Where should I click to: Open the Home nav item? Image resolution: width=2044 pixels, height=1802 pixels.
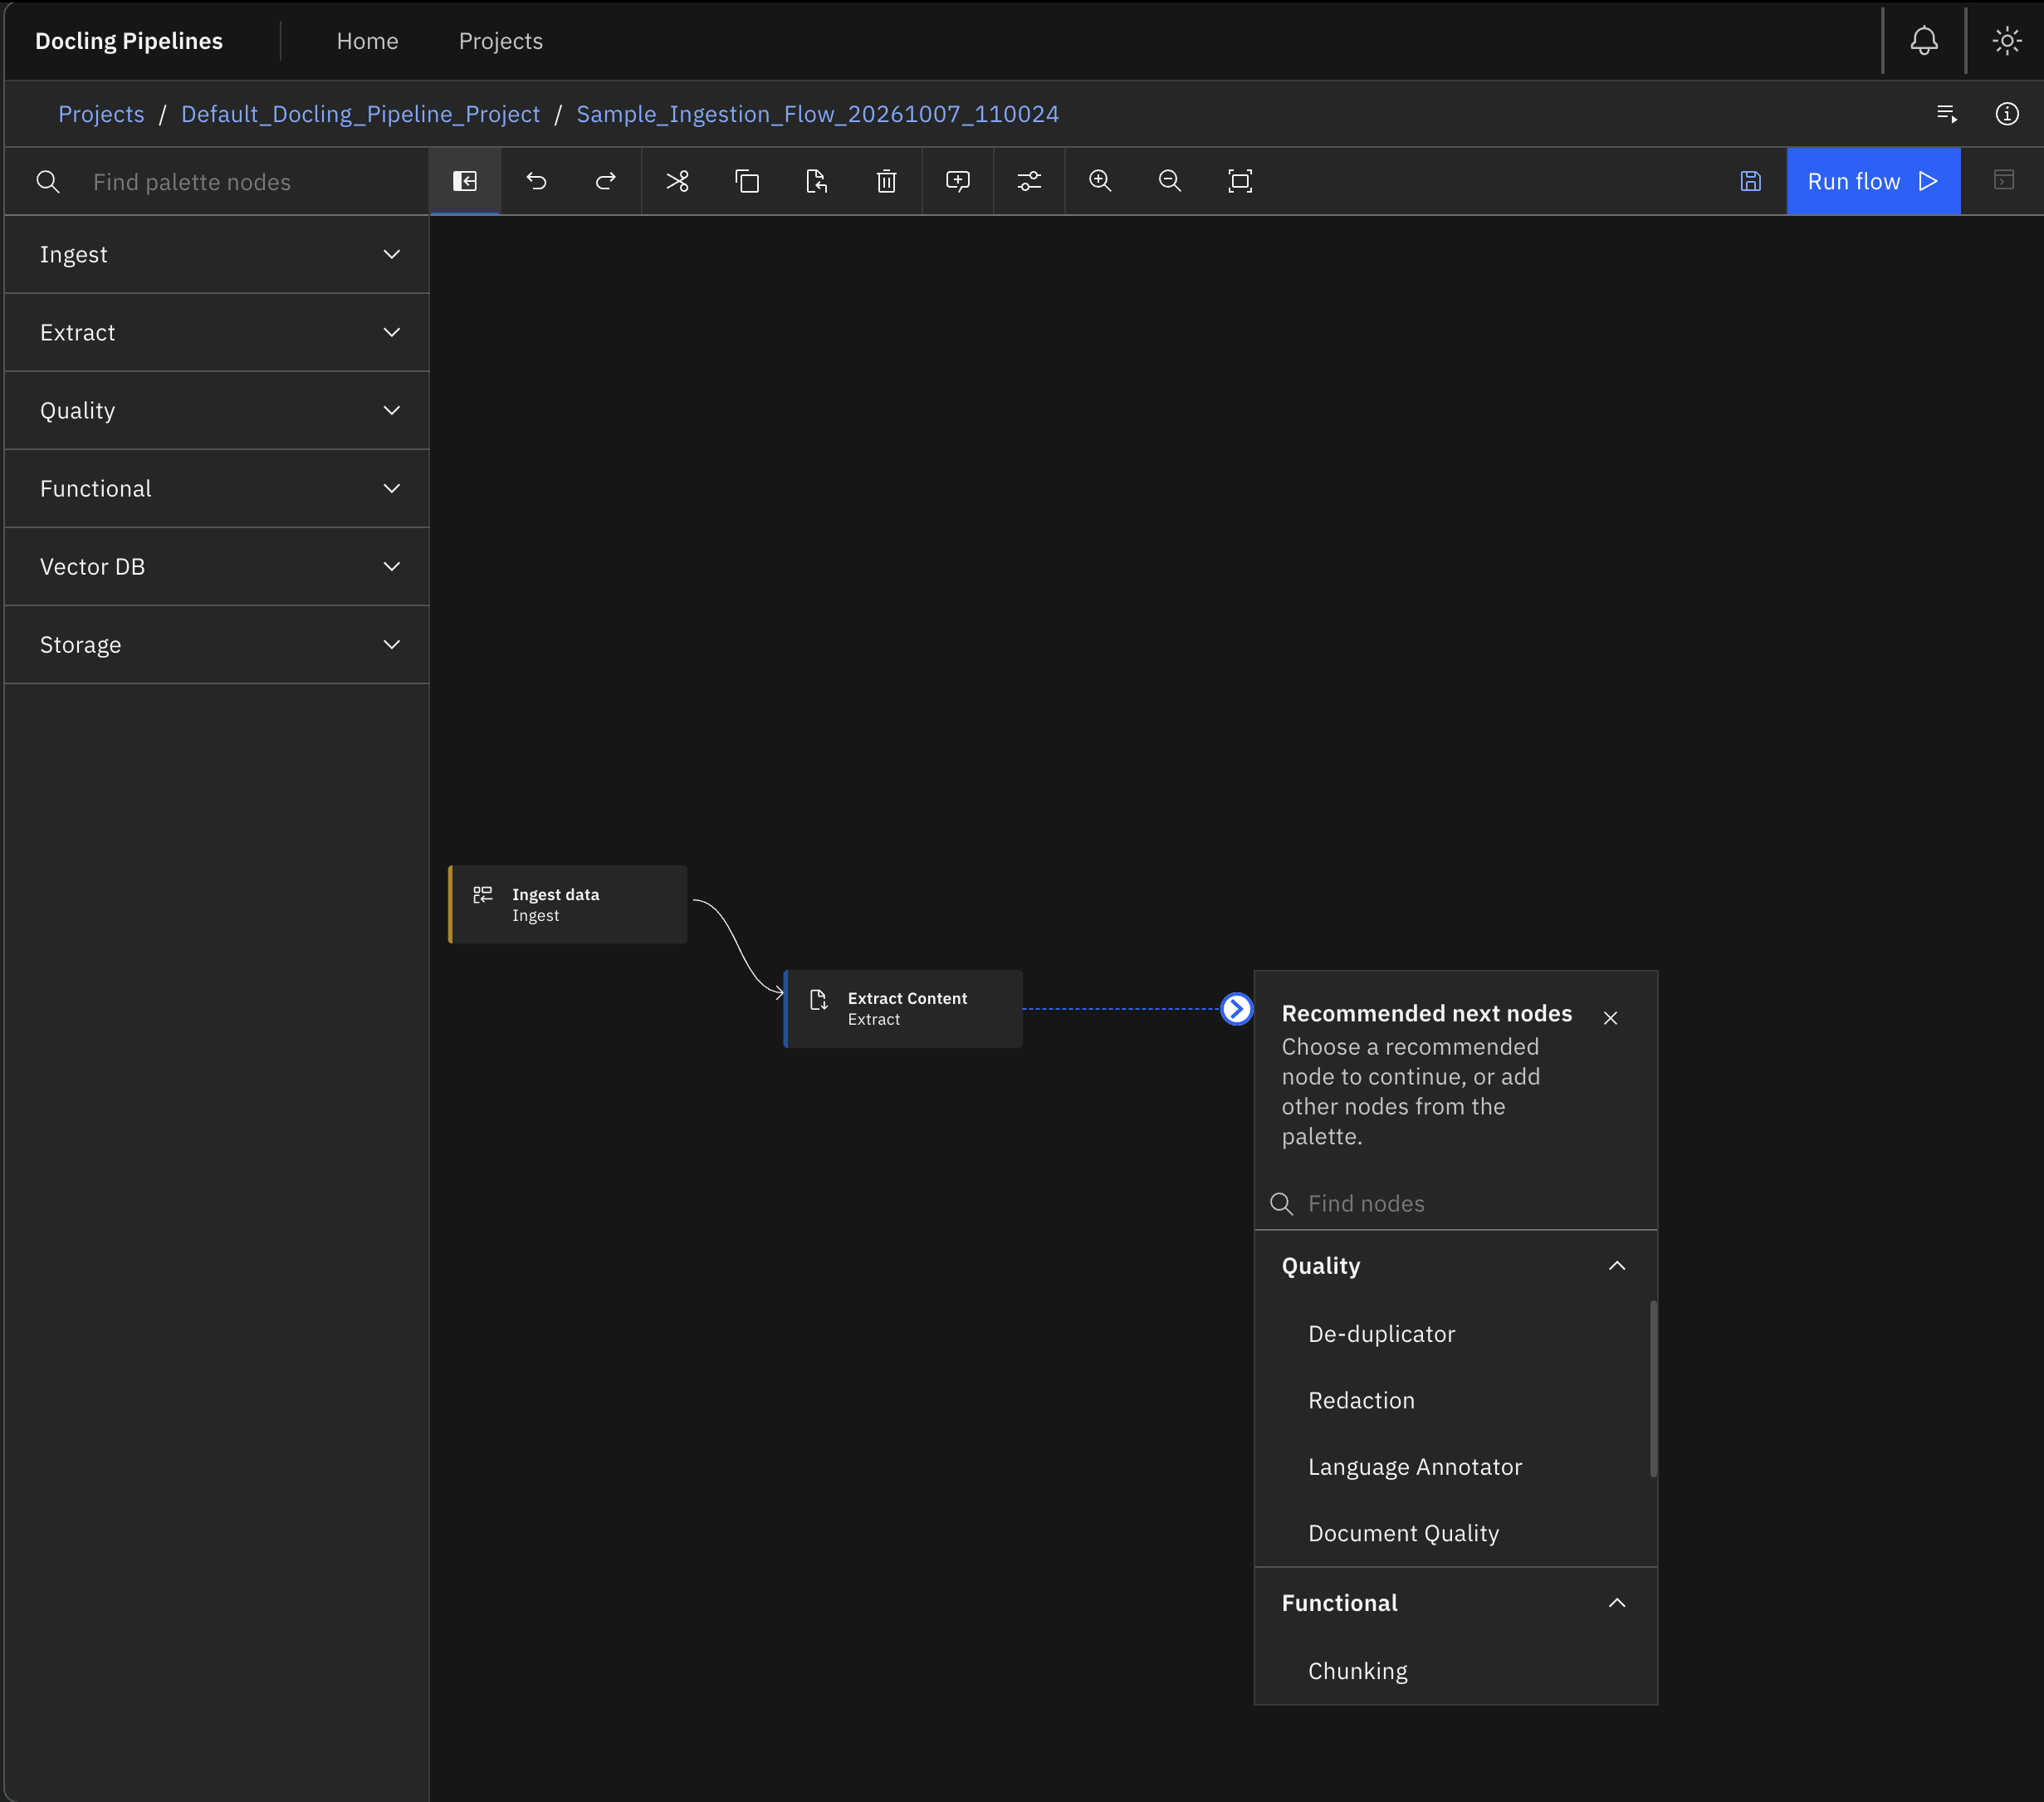click(x=367, y=41)
